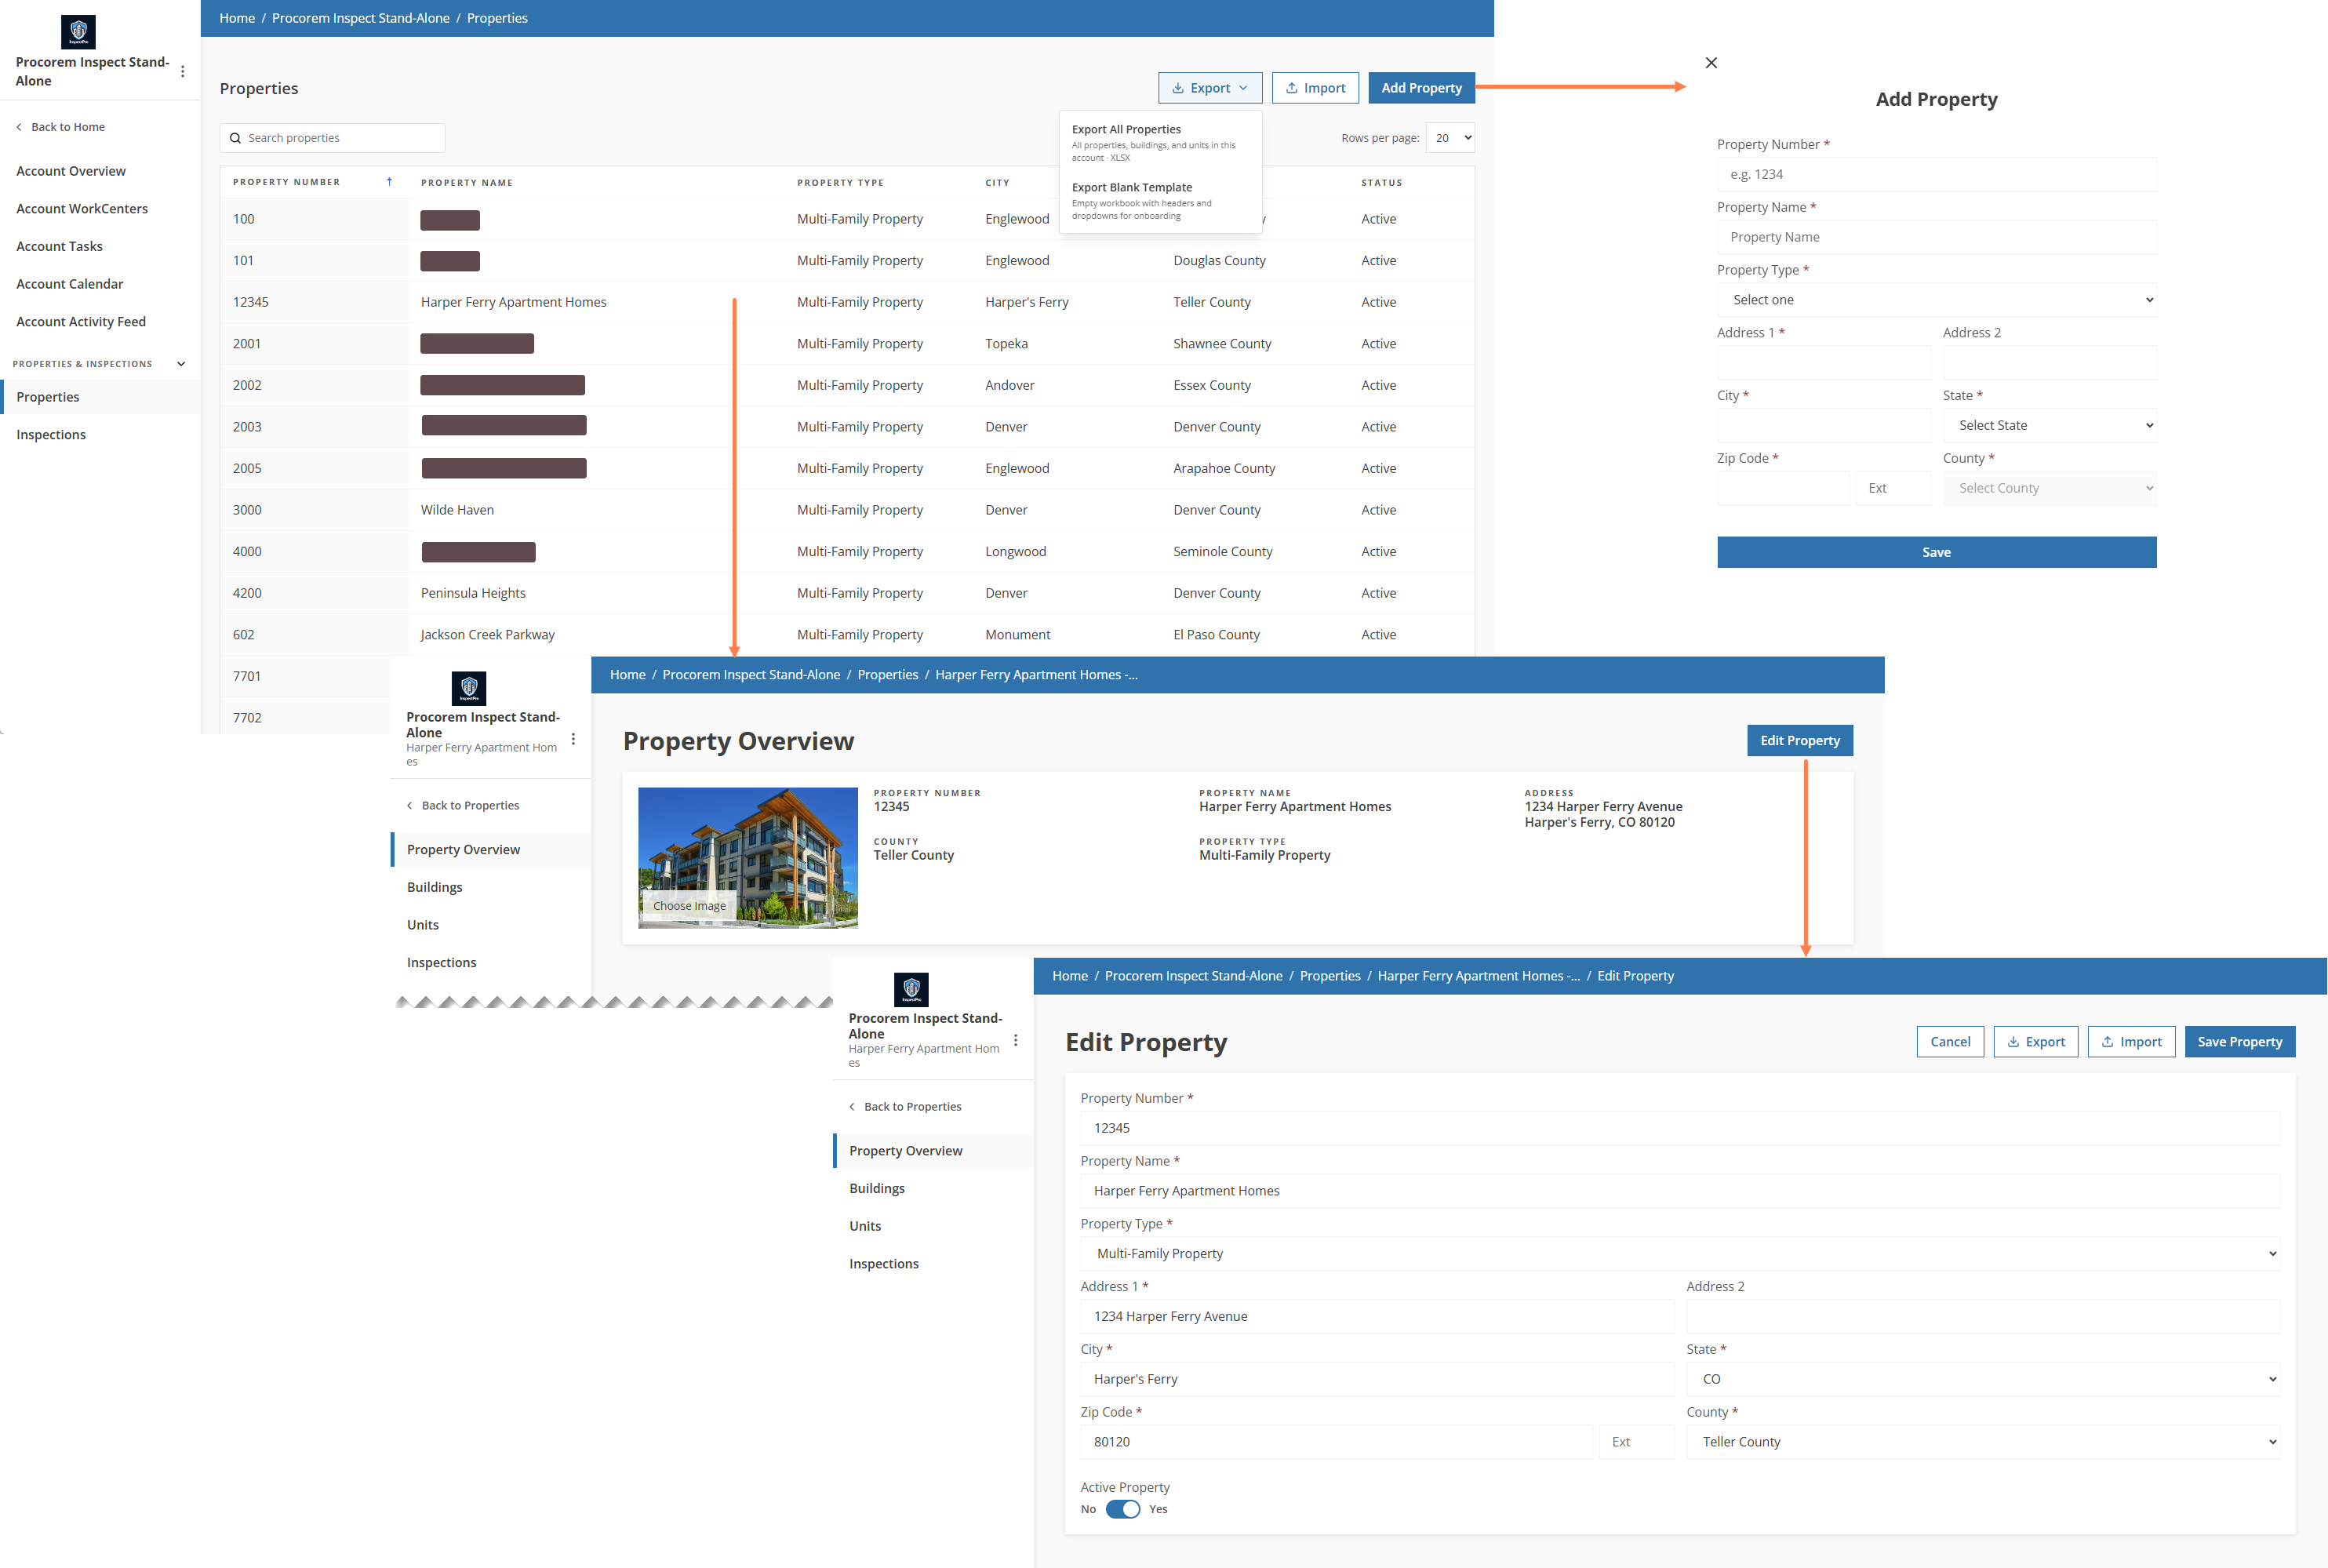Screen dimensions: 2328x1568
Task: Open kebab menu in Edit Property sidebar
Action: coord(1015,1040)
